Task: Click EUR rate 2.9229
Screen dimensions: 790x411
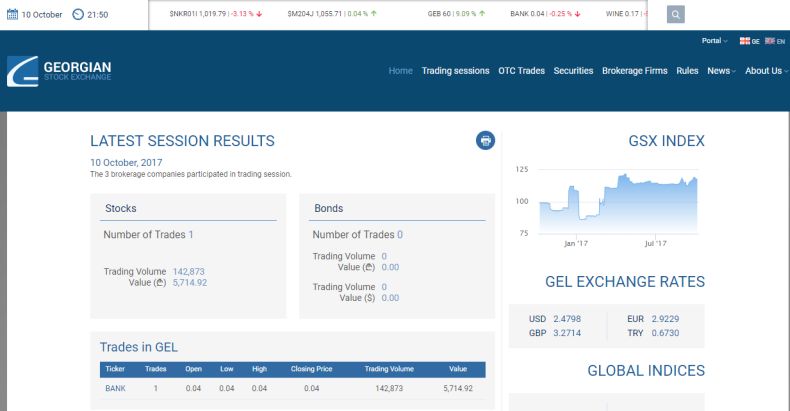Action: (x=665, y=319)
